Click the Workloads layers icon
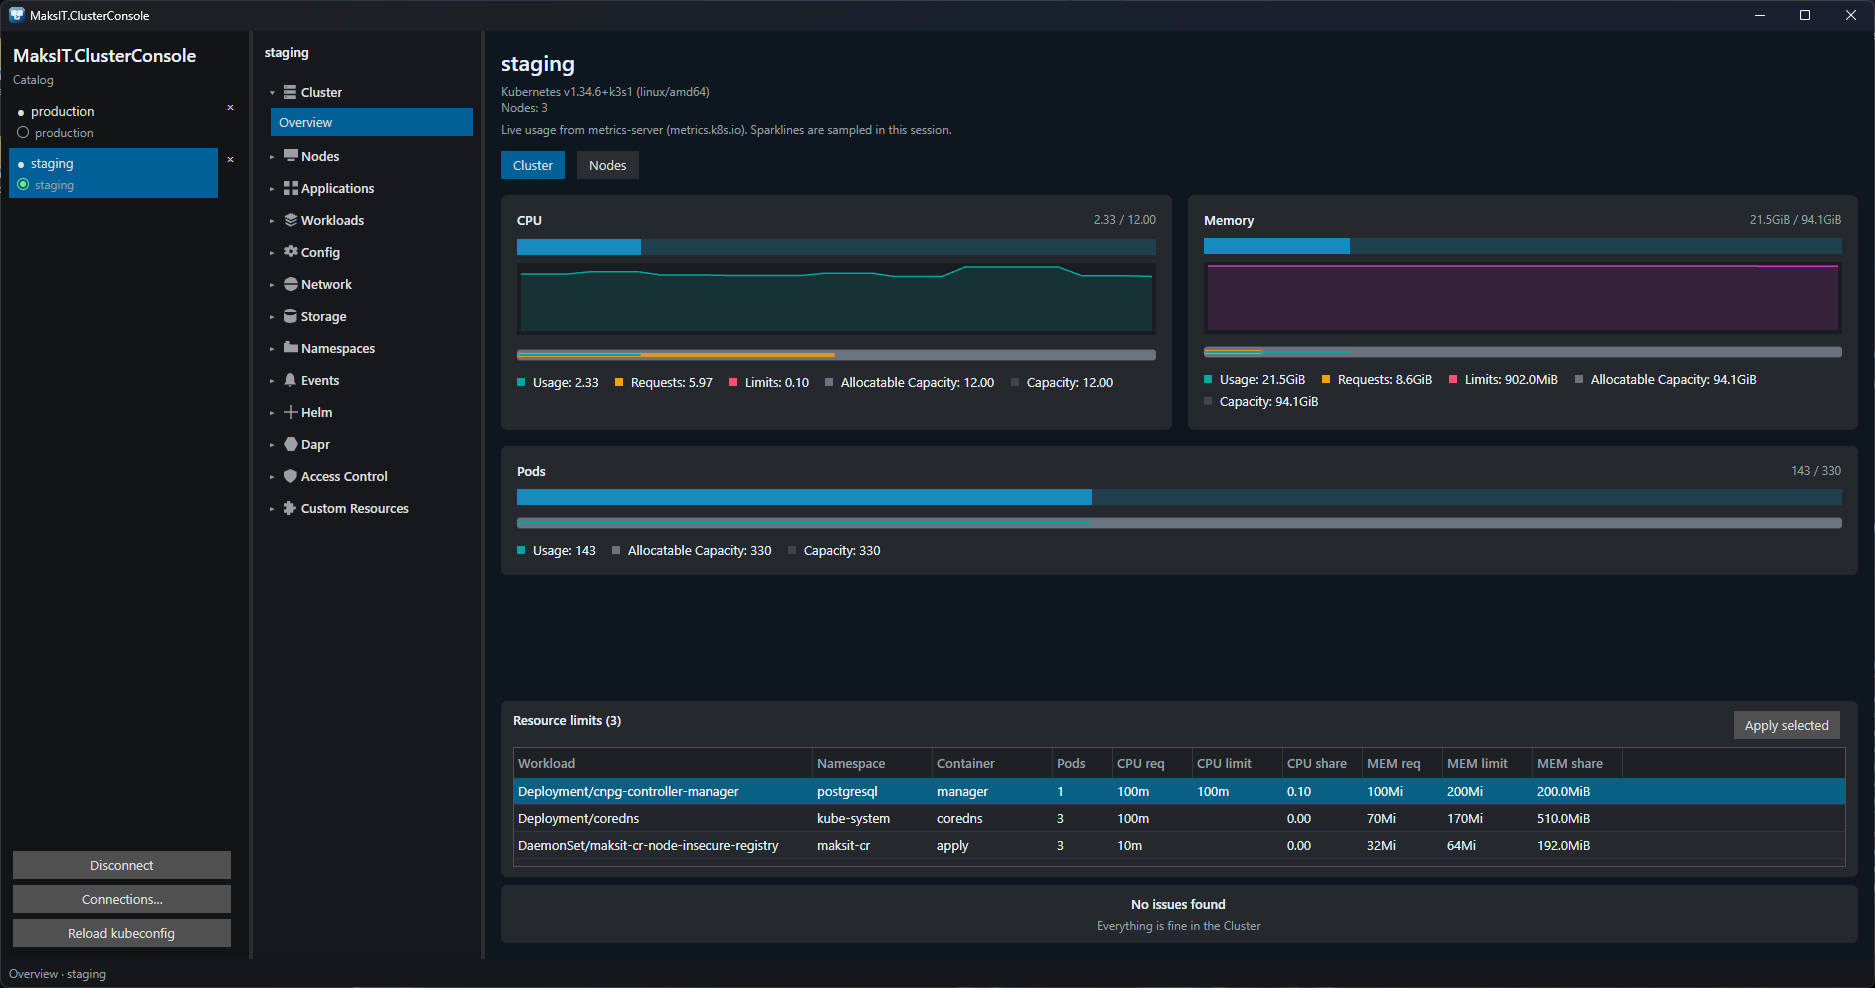 (x=290, y=220)
